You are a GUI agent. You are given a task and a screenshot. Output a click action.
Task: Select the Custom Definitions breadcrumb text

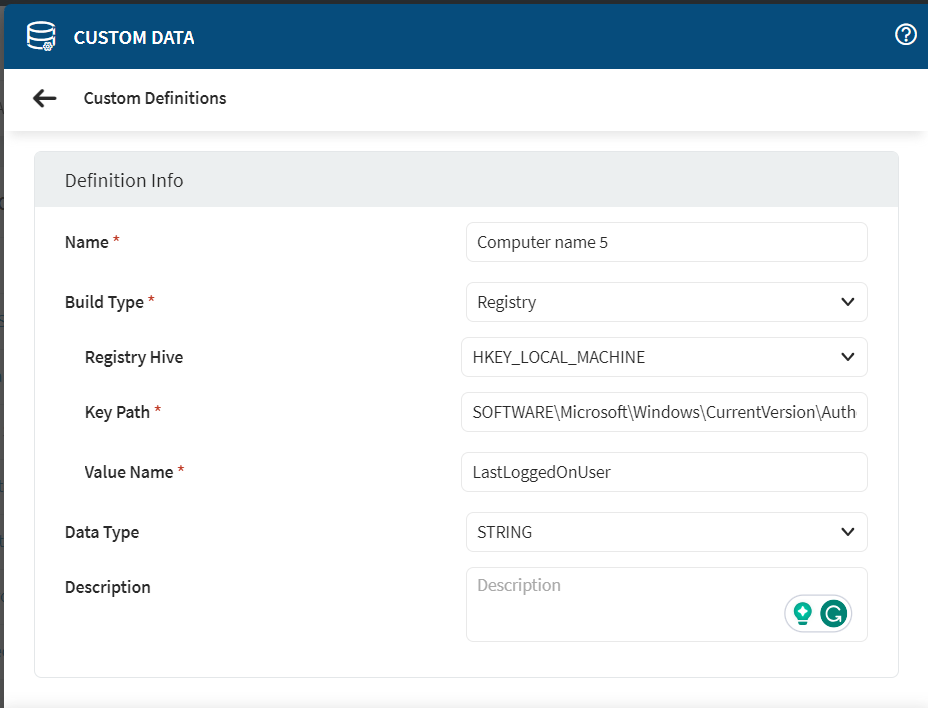[155, 98]
